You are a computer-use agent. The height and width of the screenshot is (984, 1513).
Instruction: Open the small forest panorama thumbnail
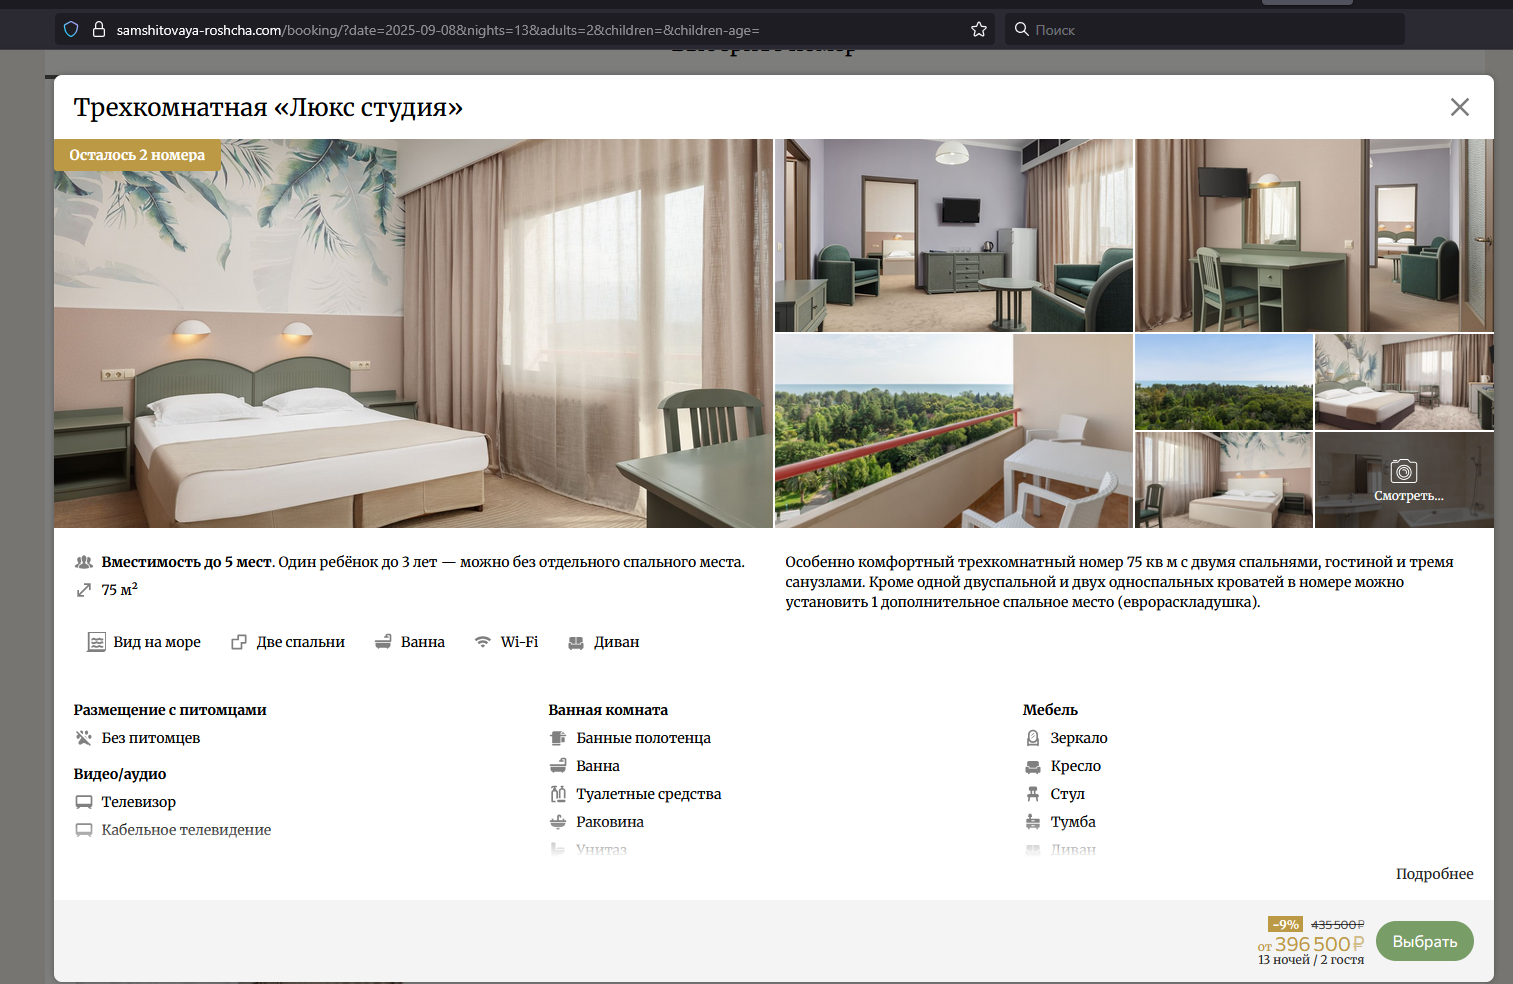(1224, 382)
